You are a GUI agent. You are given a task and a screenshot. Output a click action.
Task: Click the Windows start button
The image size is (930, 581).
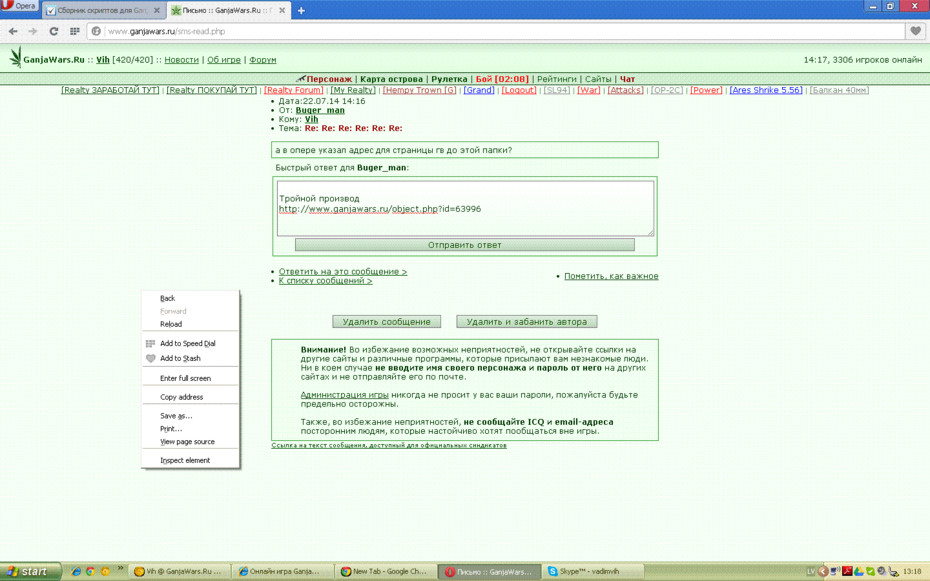click(x=30, y=572)
